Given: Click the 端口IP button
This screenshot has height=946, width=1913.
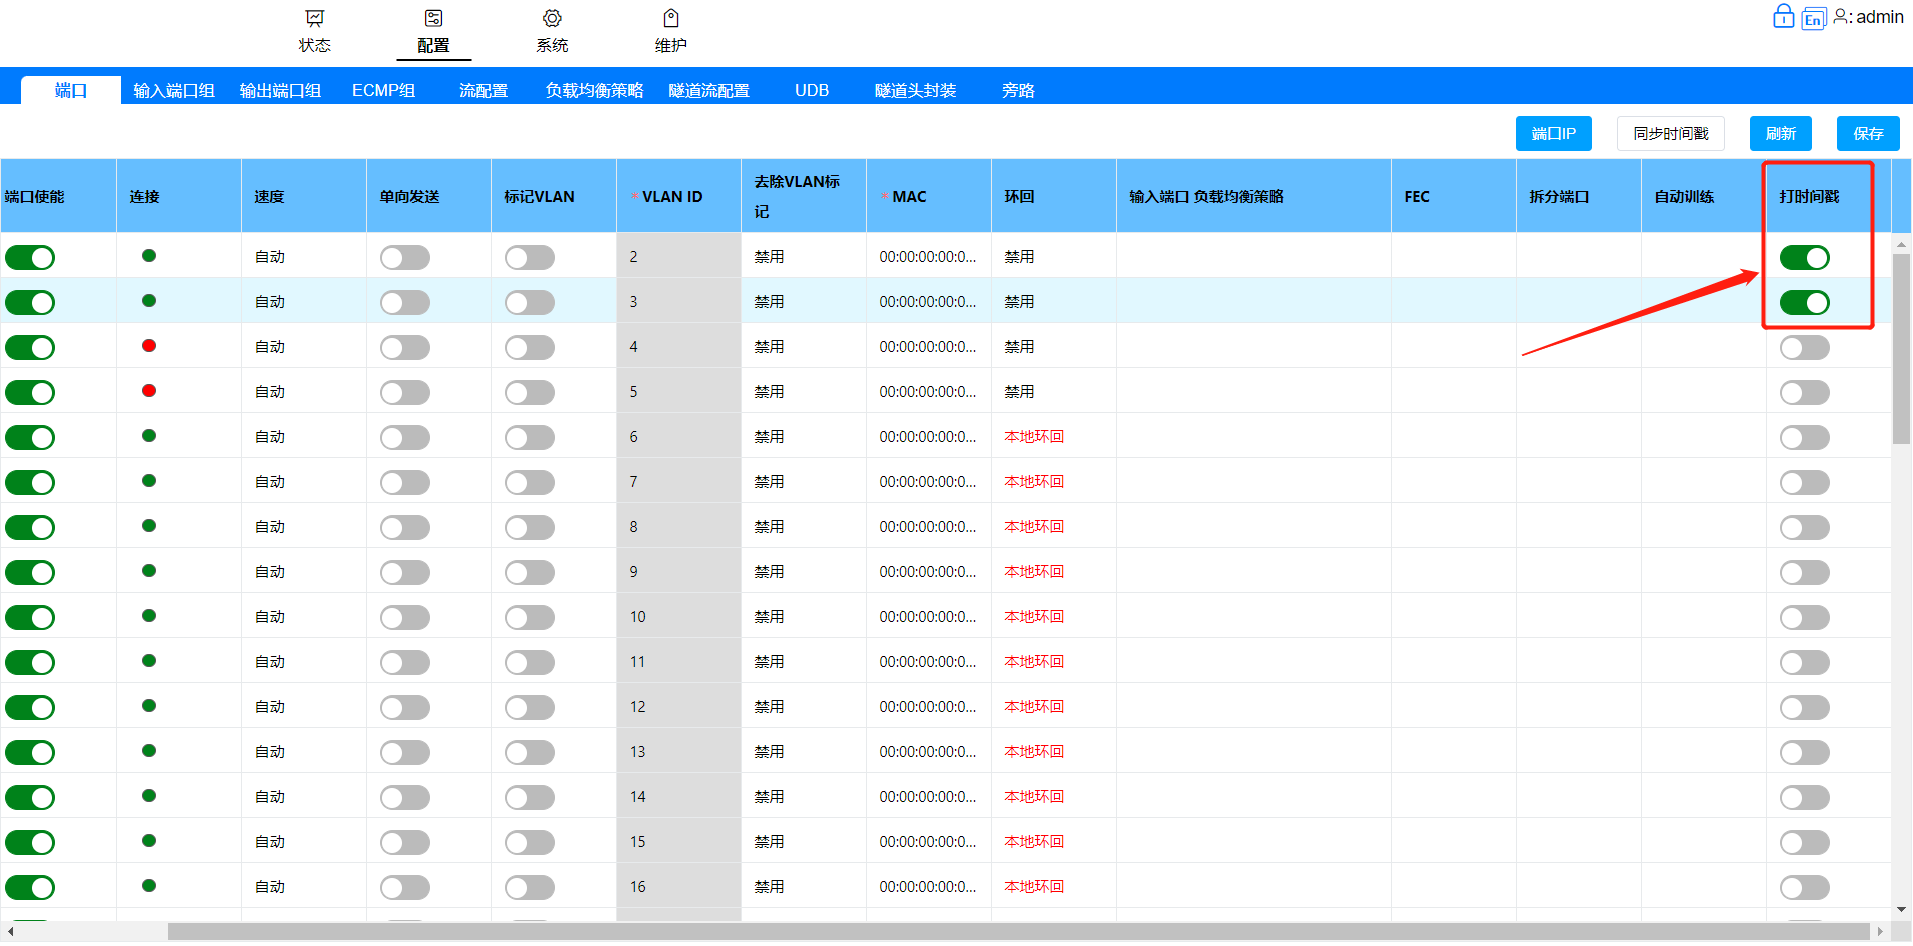Looking at the screenshot, I should pyautogui.click(x=1553, y=133).
